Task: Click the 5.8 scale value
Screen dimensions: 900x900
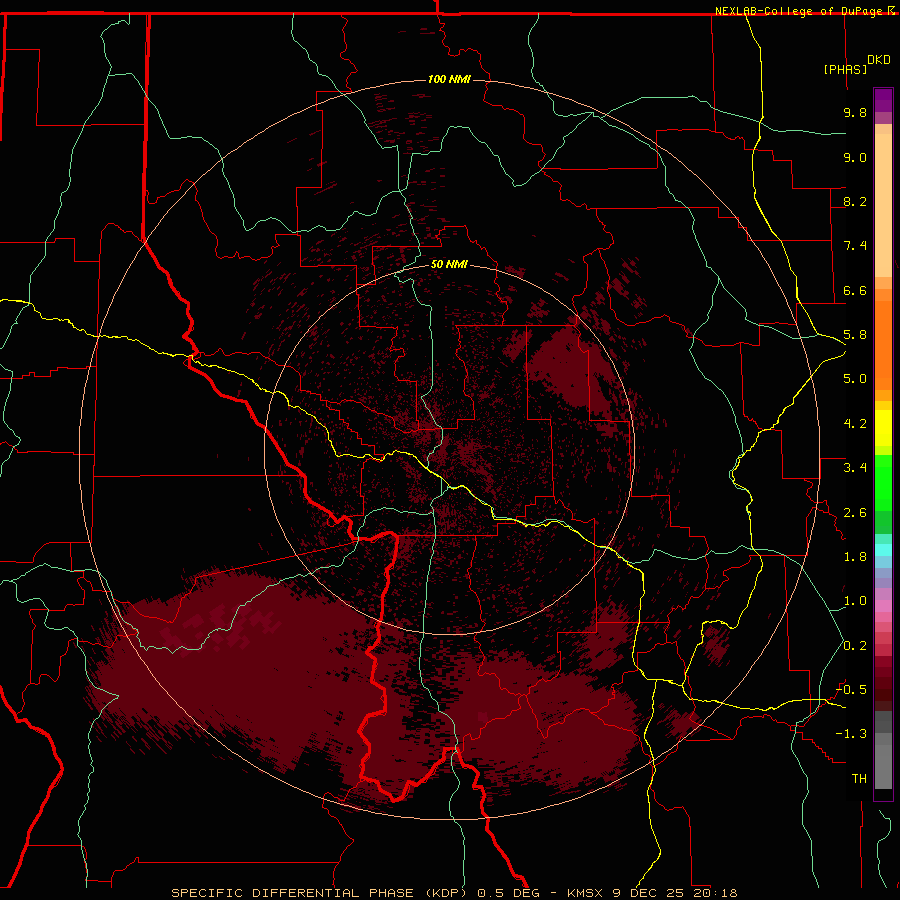Action: point(855,335)
